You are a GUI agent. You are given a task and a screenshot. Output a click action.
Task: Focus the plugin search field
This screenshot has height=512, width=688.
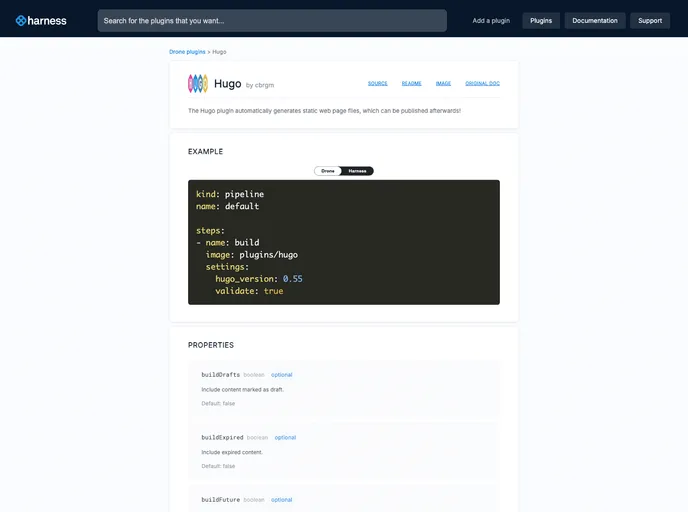pos(272,21)
